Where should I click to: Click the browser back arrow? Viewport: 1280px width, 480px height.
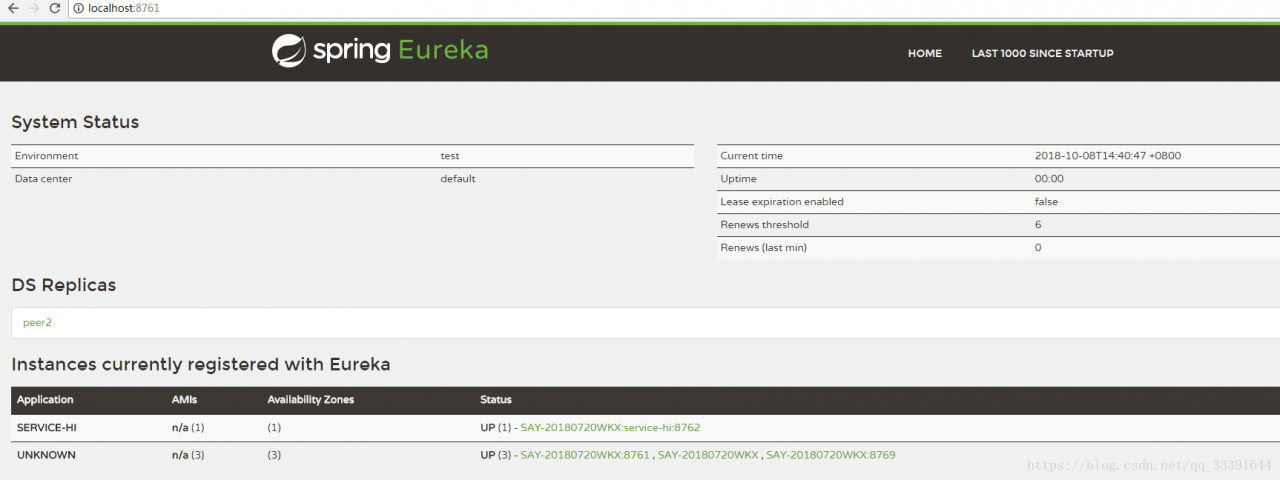[x=13, y=8]
